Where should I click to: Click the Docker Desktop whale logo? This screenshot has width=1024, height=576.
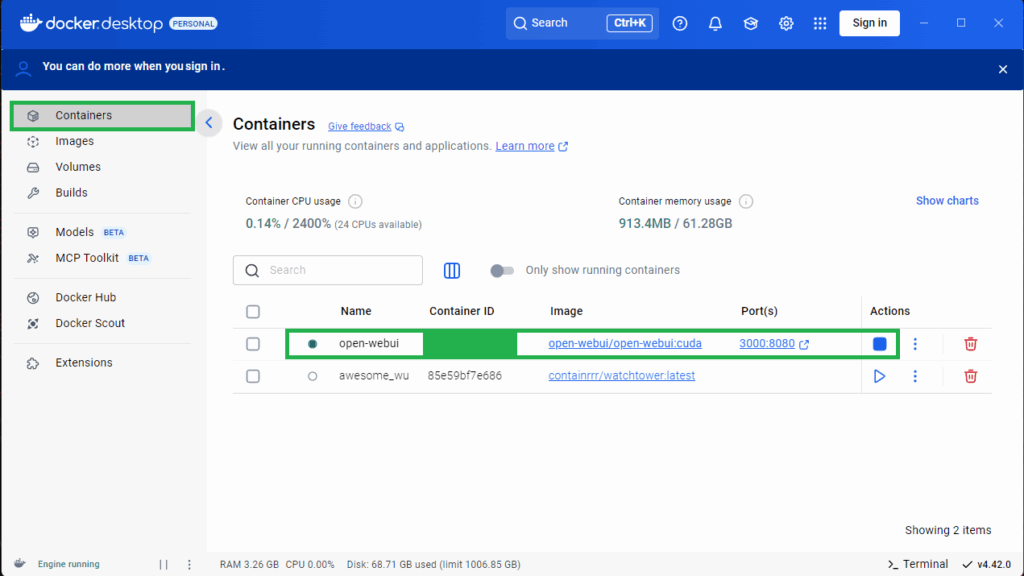[x=30, y=23]
